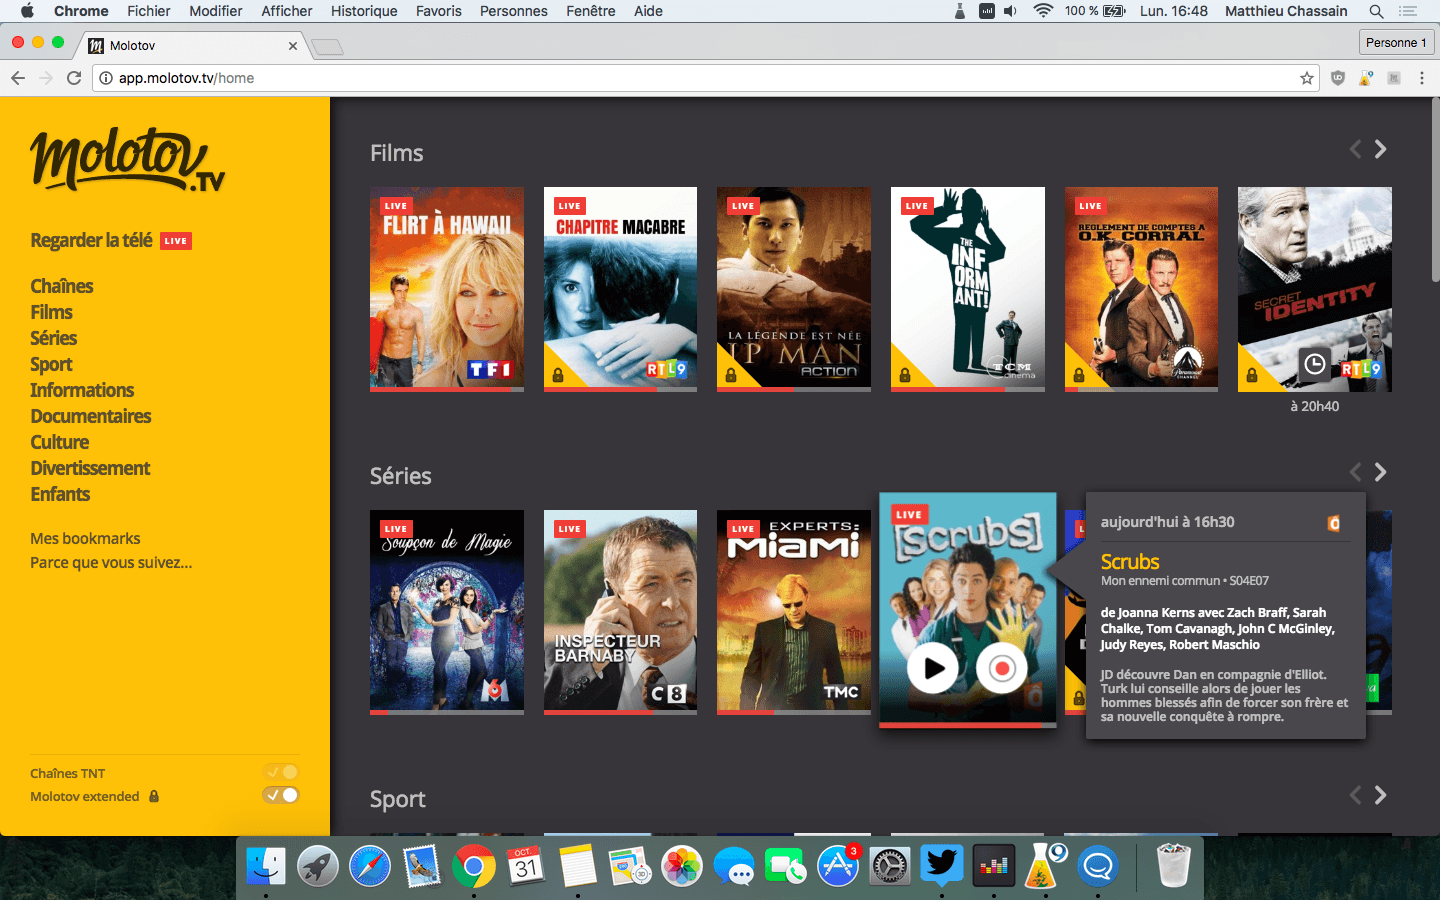1440x900 pixels.
Task: Open the Fenêtre menu
Action: click(591, 11)
